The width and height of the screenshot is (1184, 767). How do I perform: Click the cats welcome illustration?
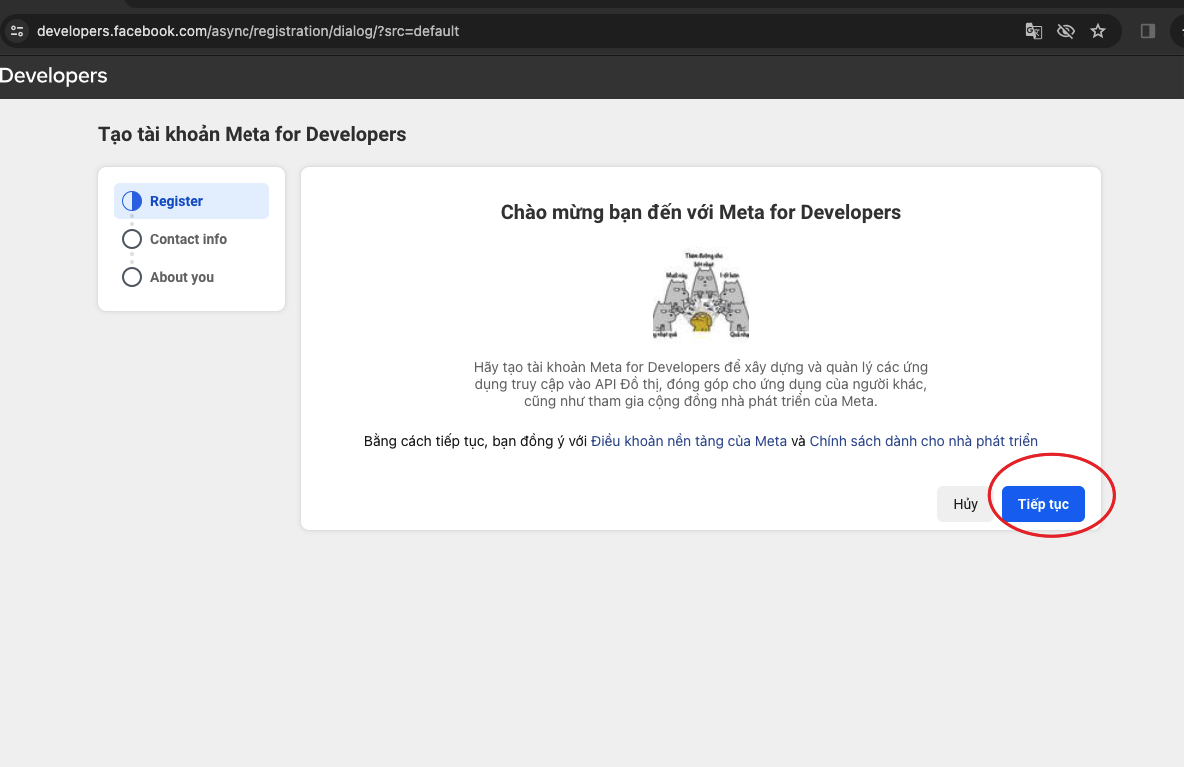701,295
